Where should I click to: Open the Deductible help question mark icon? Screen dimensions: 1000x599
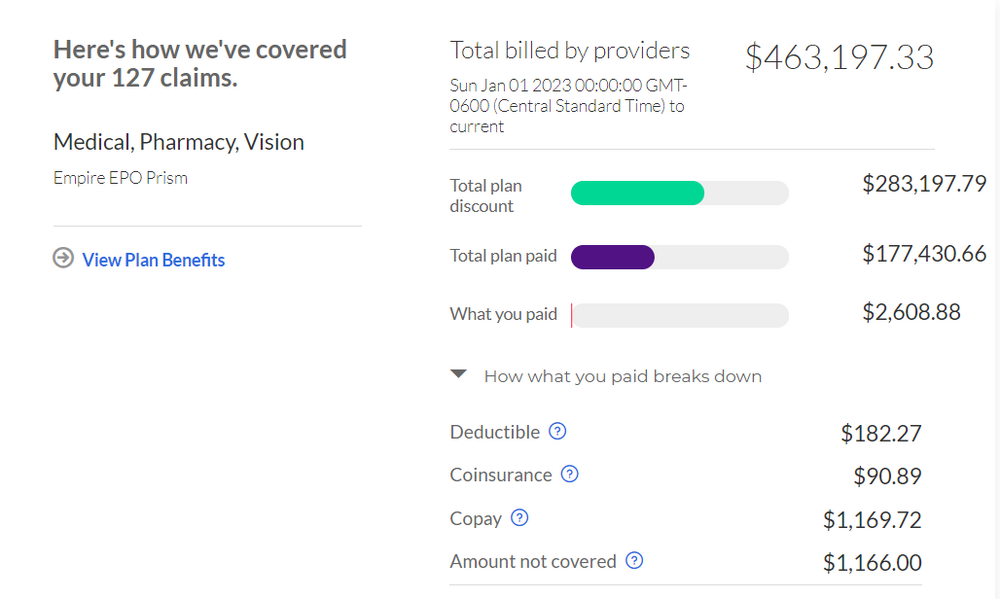tap(558, 432)
